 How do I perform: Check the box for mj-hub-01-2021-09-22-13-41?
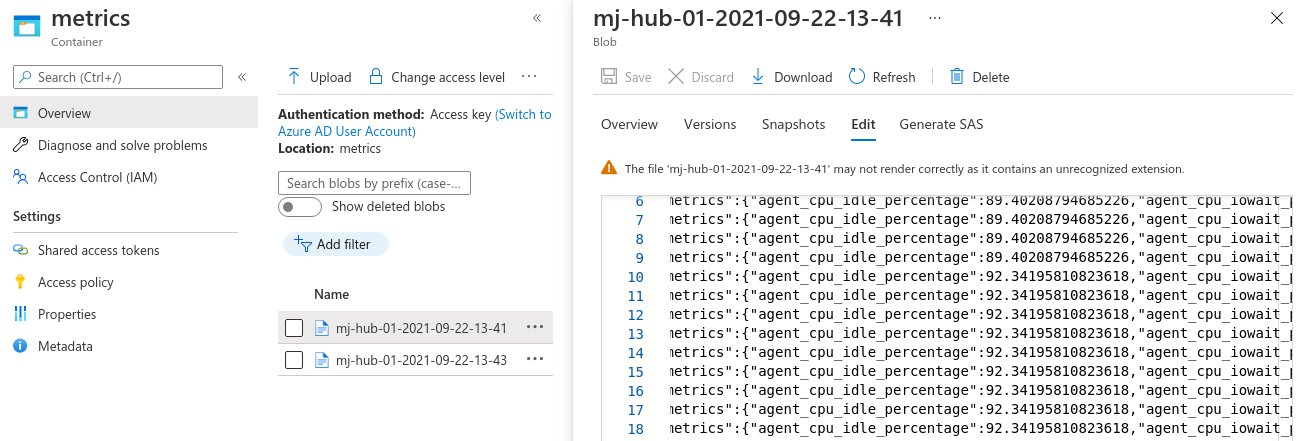tap(294, 328)
